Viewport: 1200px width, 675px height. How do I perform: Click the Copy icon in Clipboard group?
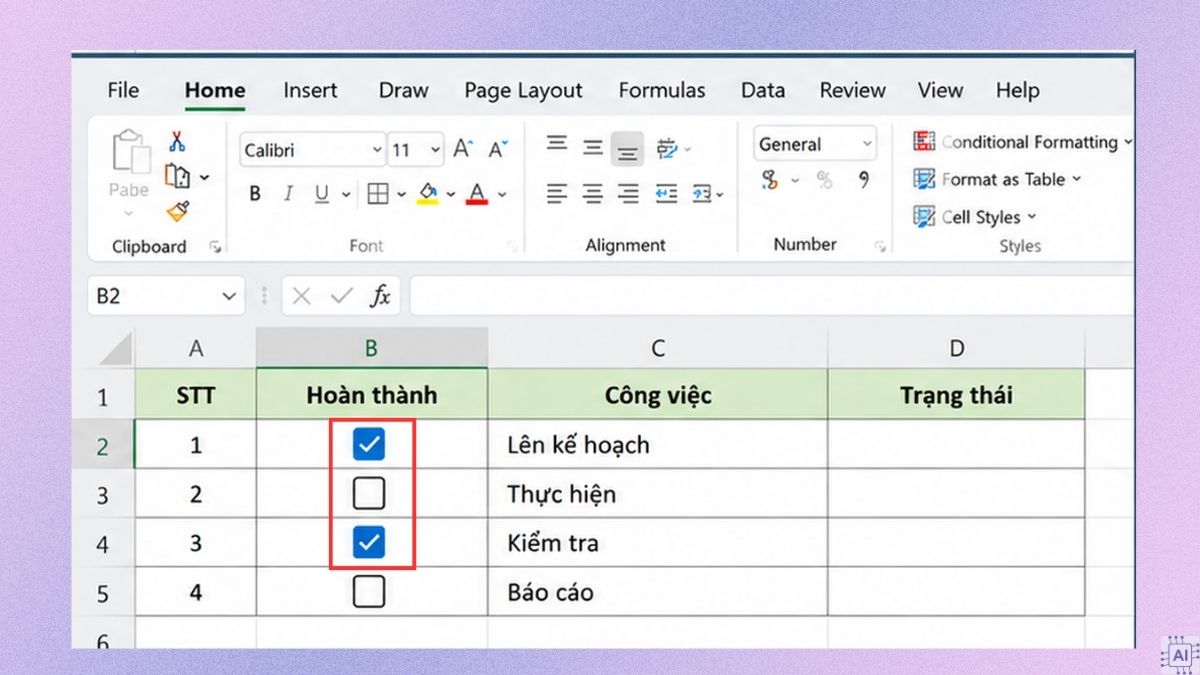click(178, 177)
